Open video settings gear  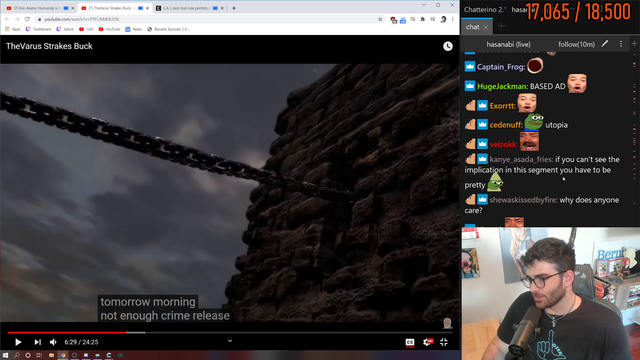(427, 342)
